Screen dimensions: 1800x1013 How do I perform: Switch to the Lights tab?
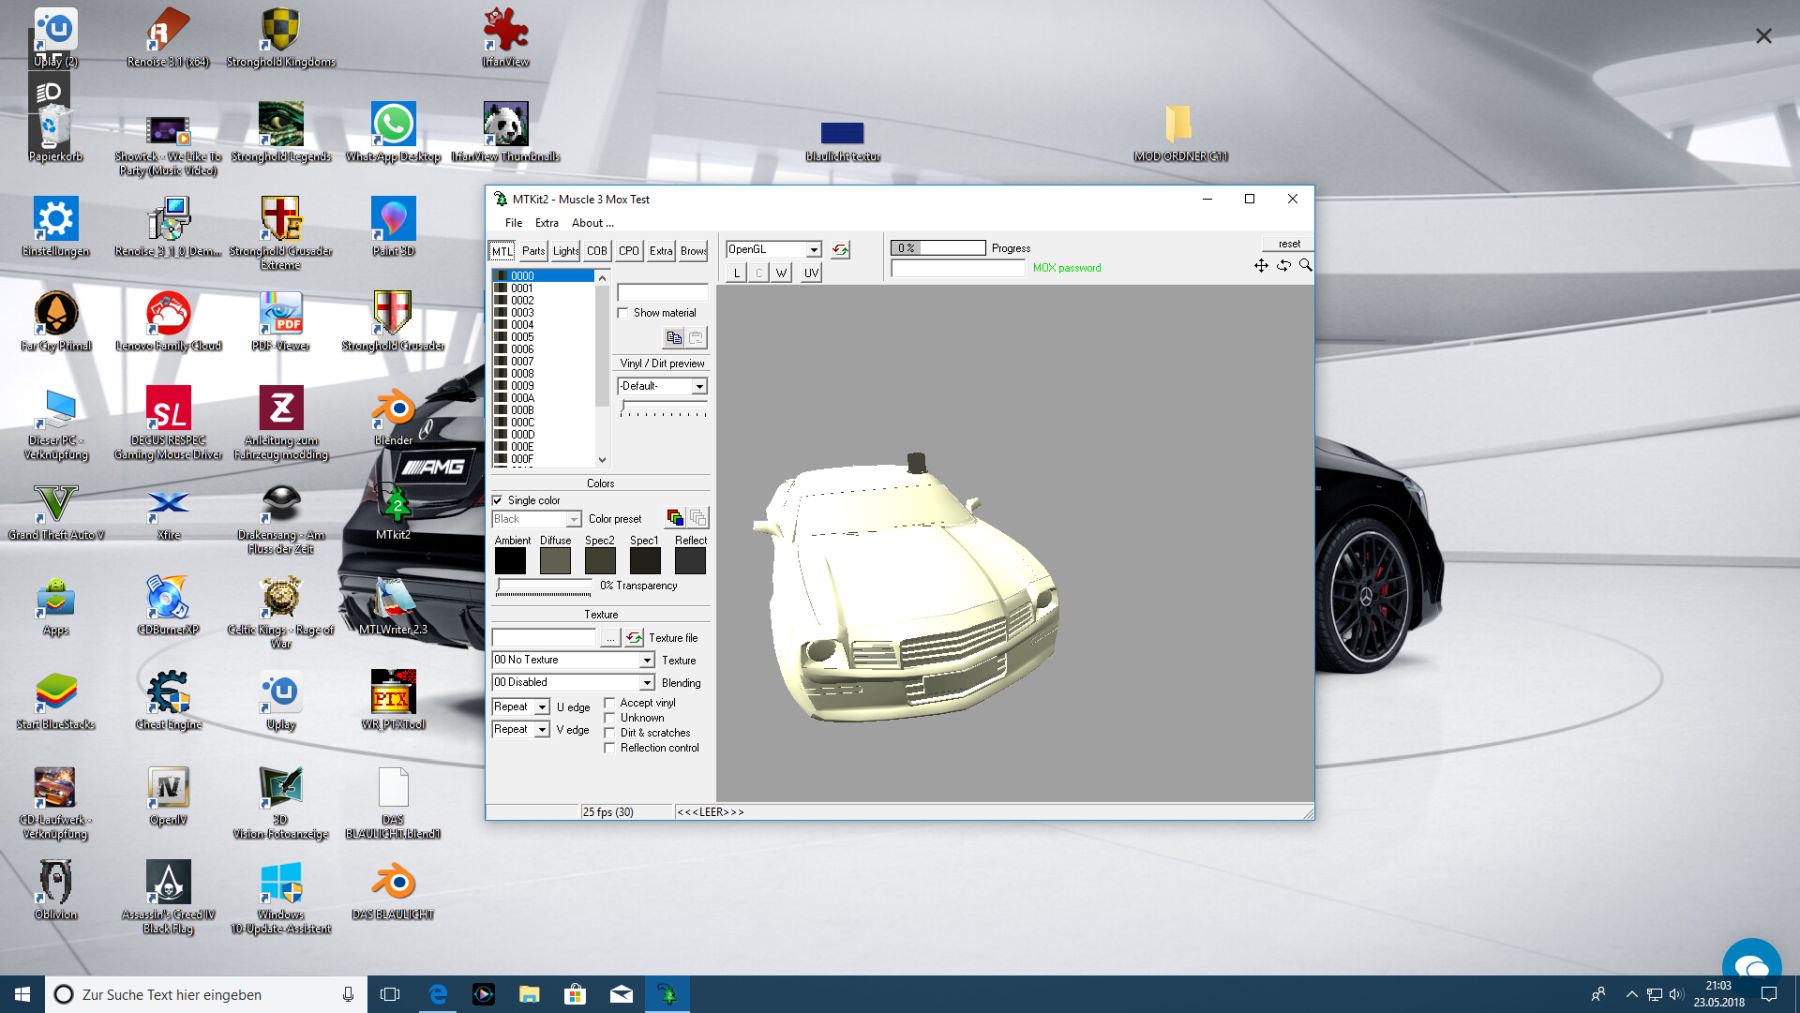[x=565, y=251]
